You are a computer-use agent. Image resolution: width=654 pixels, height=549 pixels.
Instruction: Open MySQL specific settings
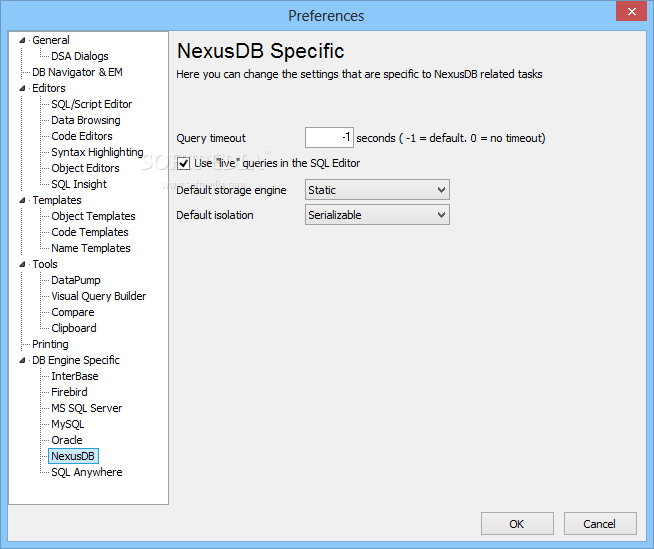pyautogui.click(x=68, y=424)
